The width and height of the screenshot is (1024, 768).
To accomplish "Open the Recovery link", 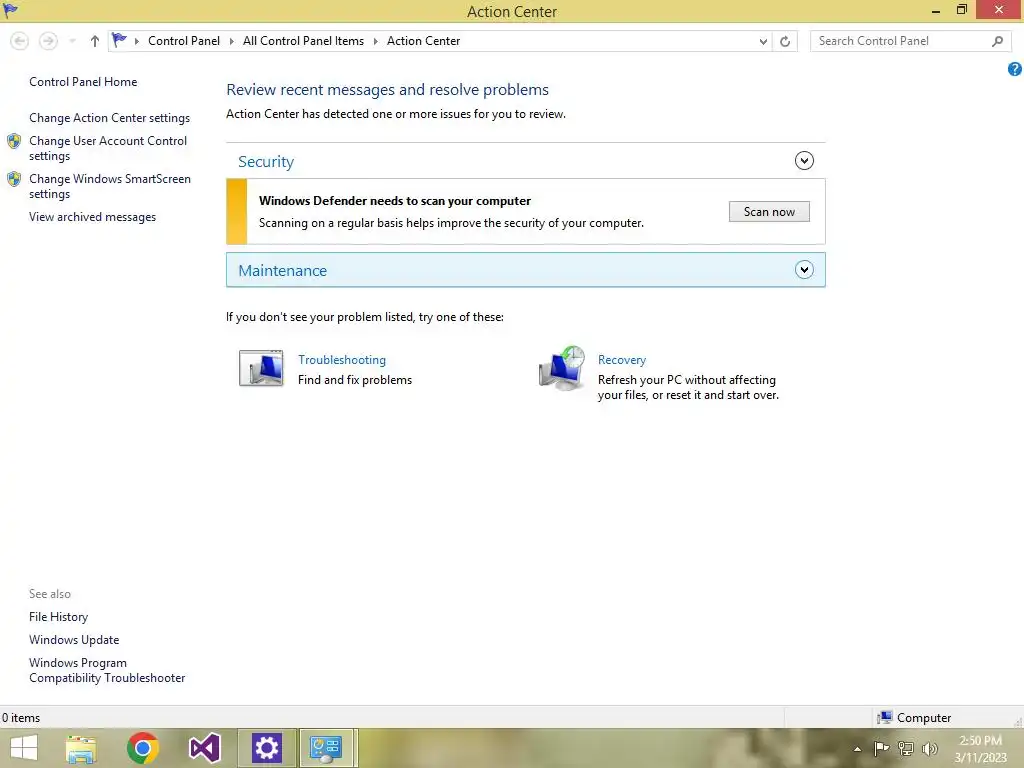I will [622, 360].
